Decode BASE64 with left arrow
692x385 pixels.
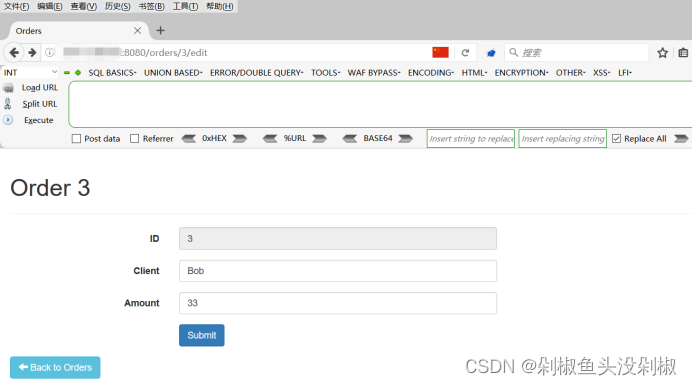tap(350, 139)
